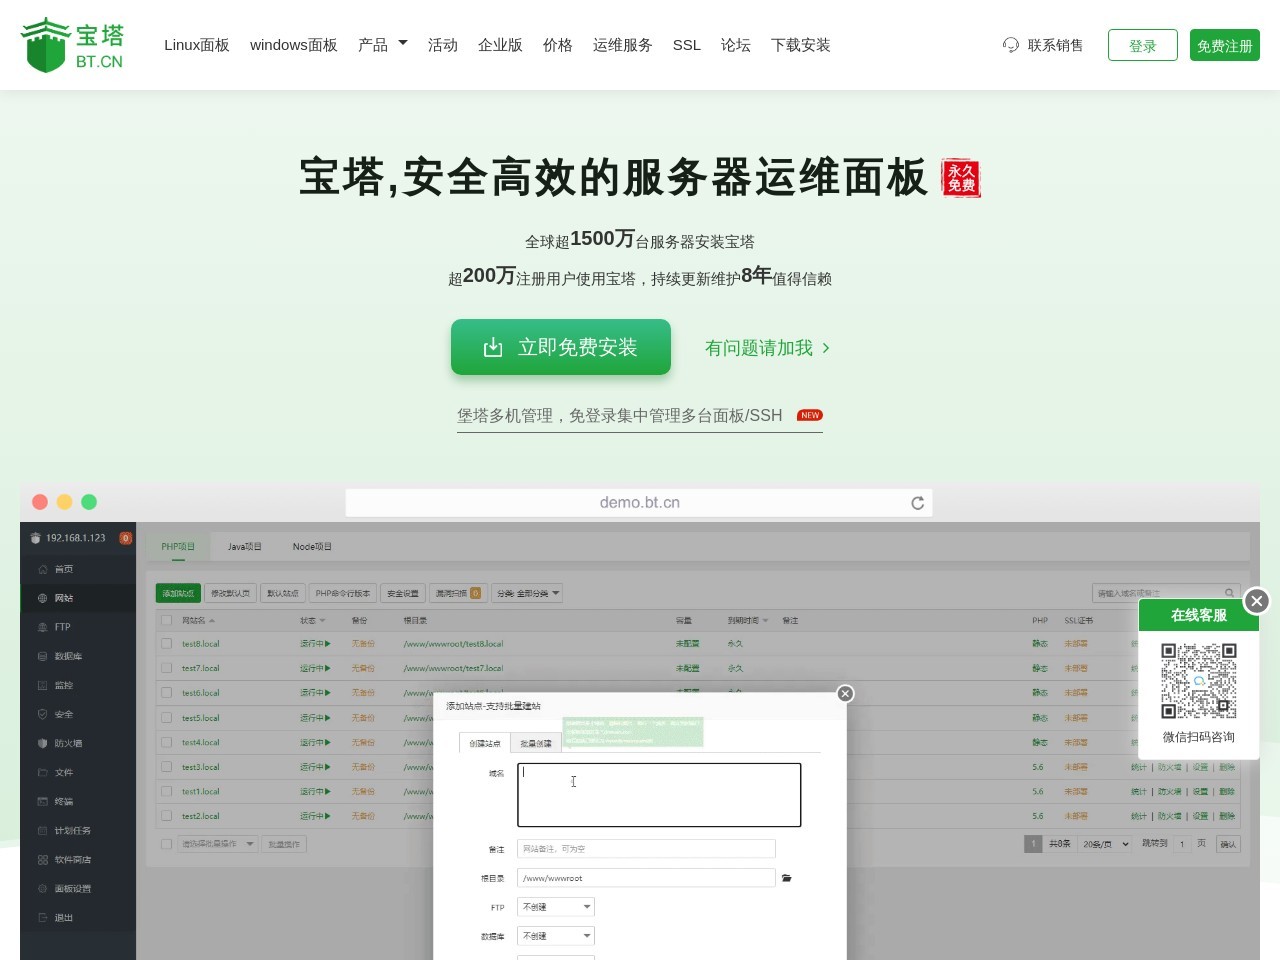This screenshot has width=1280, height=960.
Task: Click the 退出 logout icon in sidebar
Action: pos(43,917)
